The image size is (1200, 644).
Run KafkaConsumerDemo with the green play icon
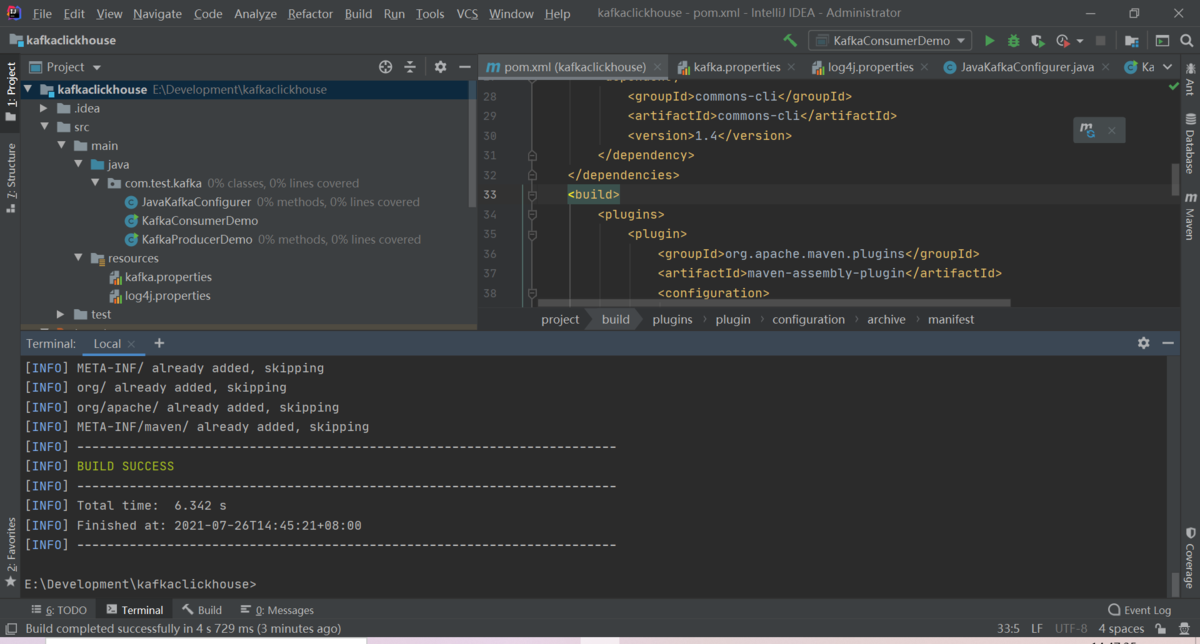click(989, 41)
